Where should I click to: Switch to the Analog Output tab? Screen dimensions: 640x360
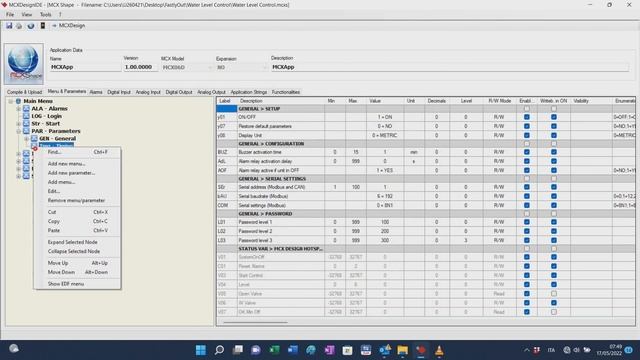[211, 92]
